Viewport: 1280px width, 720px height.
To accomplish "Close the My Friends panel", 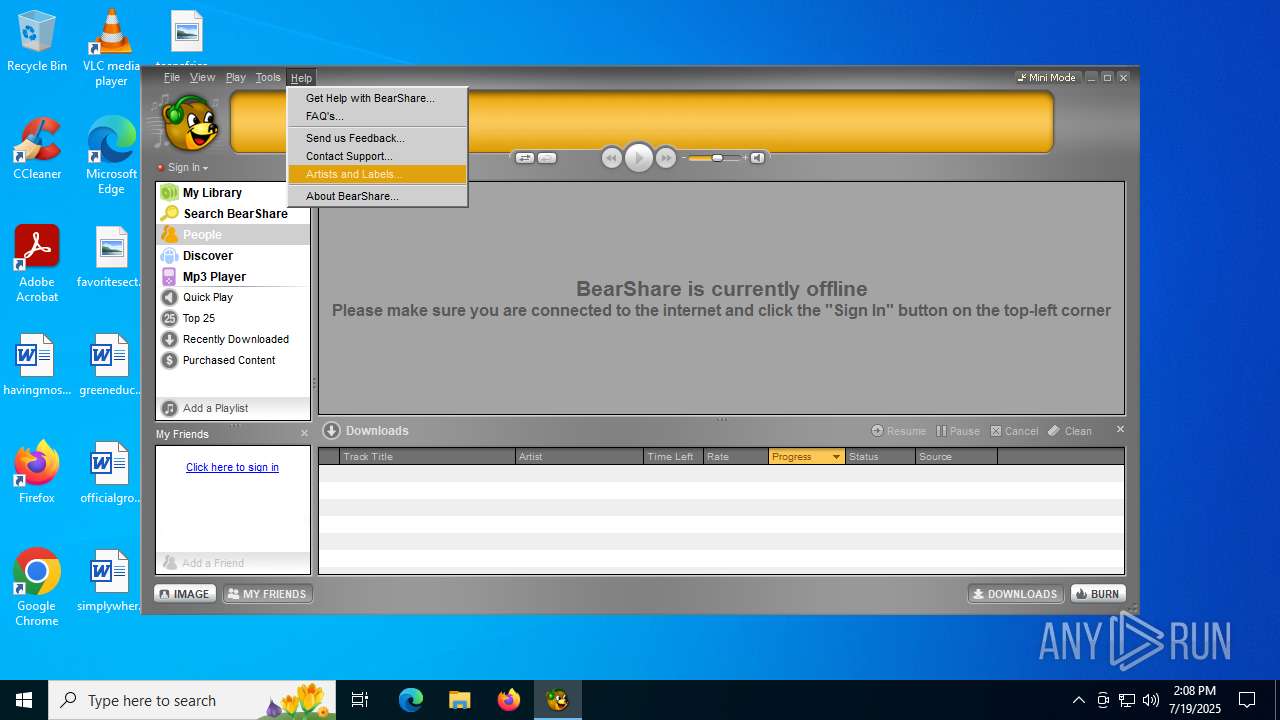I will tap(304, 433).
